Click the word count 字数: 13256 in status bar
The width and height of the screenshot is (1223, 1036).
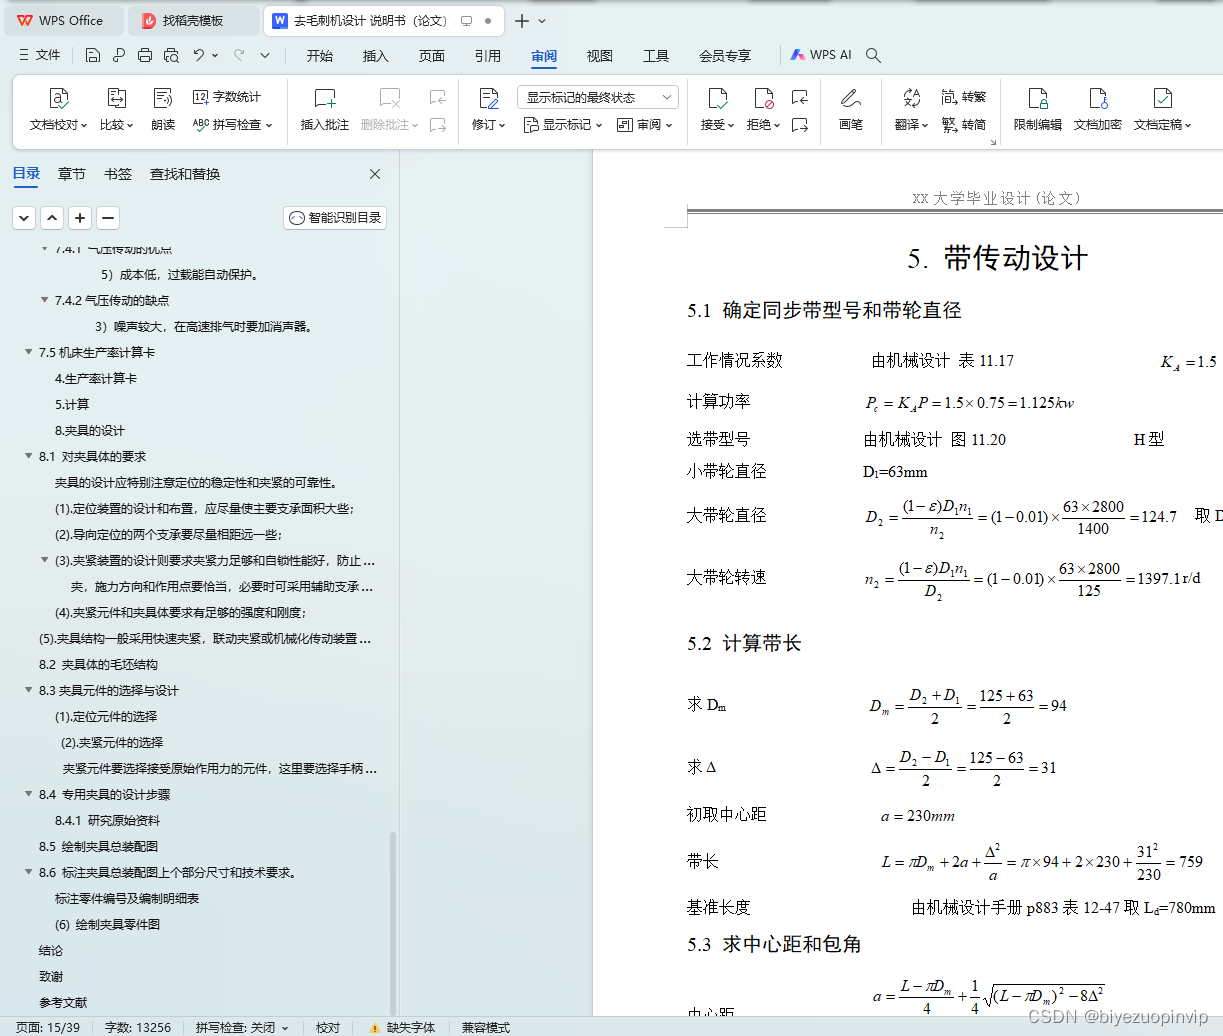[138, 1027]
